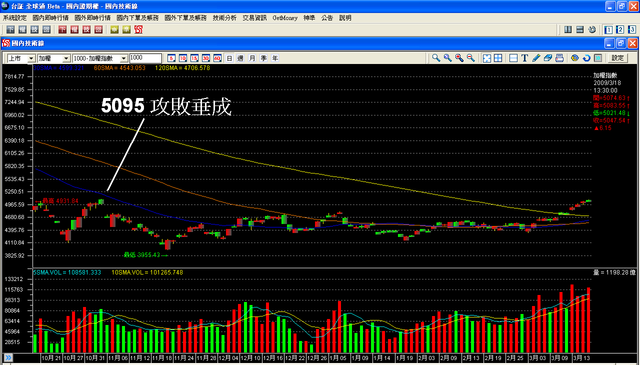This screenshot has width=640, height=365.
Task: Switch to layout page 3 icon
Action: [x=632, y=29]
